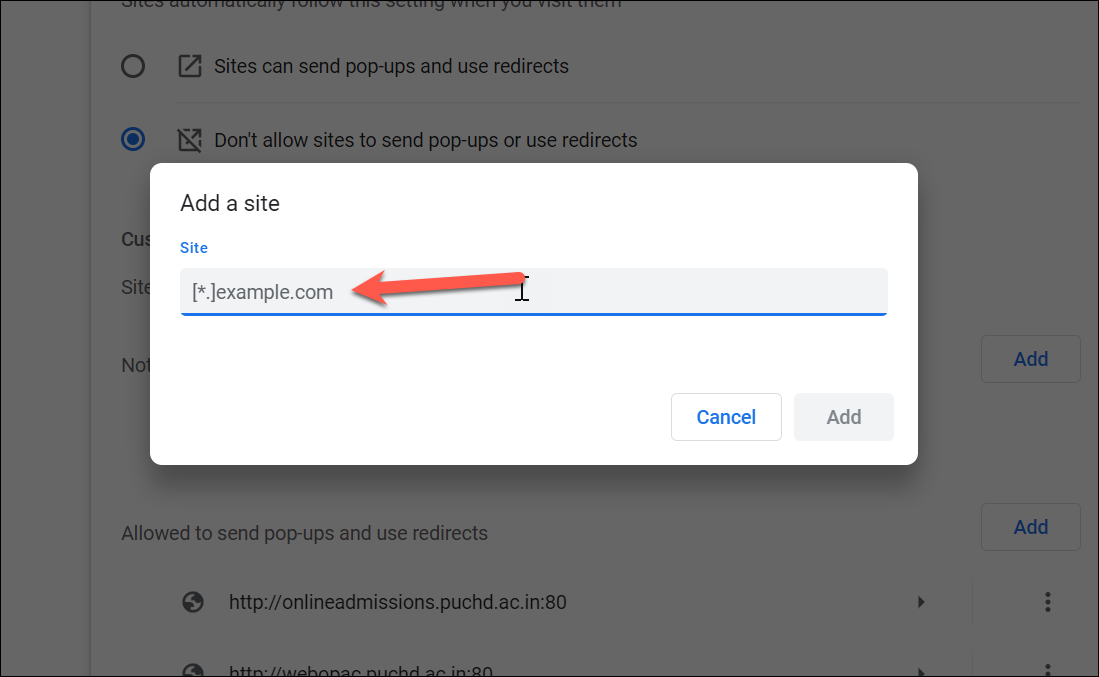This screenshot has height=677, width=1099.
Task: Select the Sites can send pop-ups radio button
Action: (x=132, y=65)
